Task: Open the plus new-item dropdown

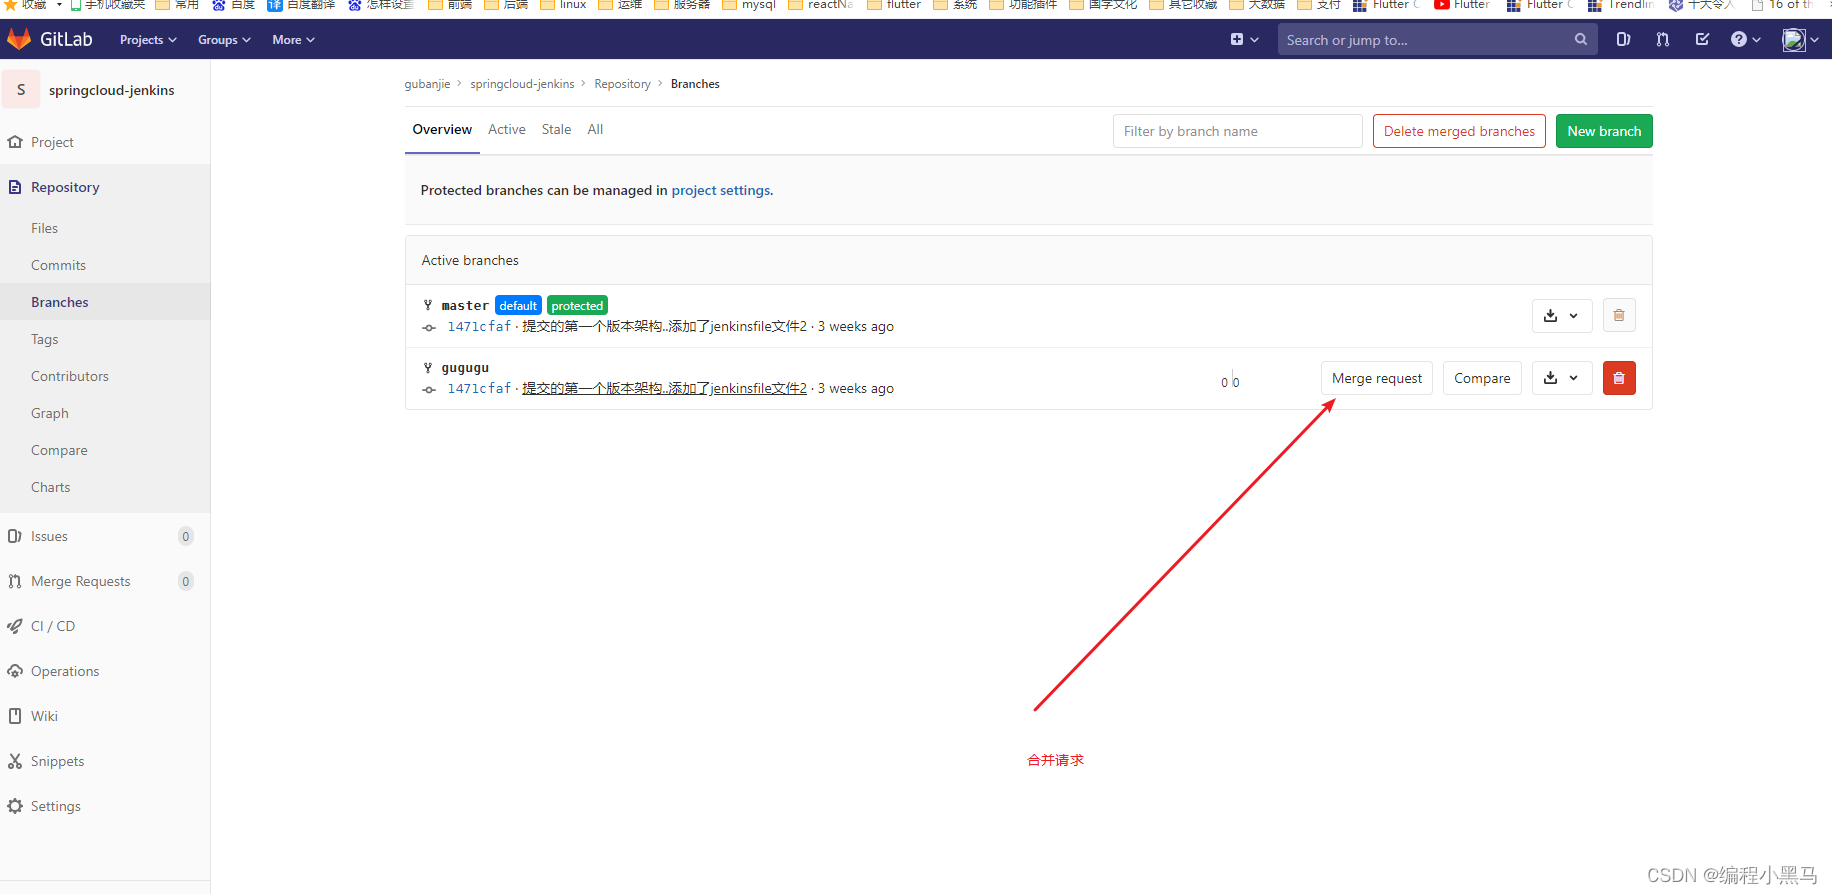Action: [1244, 40]
